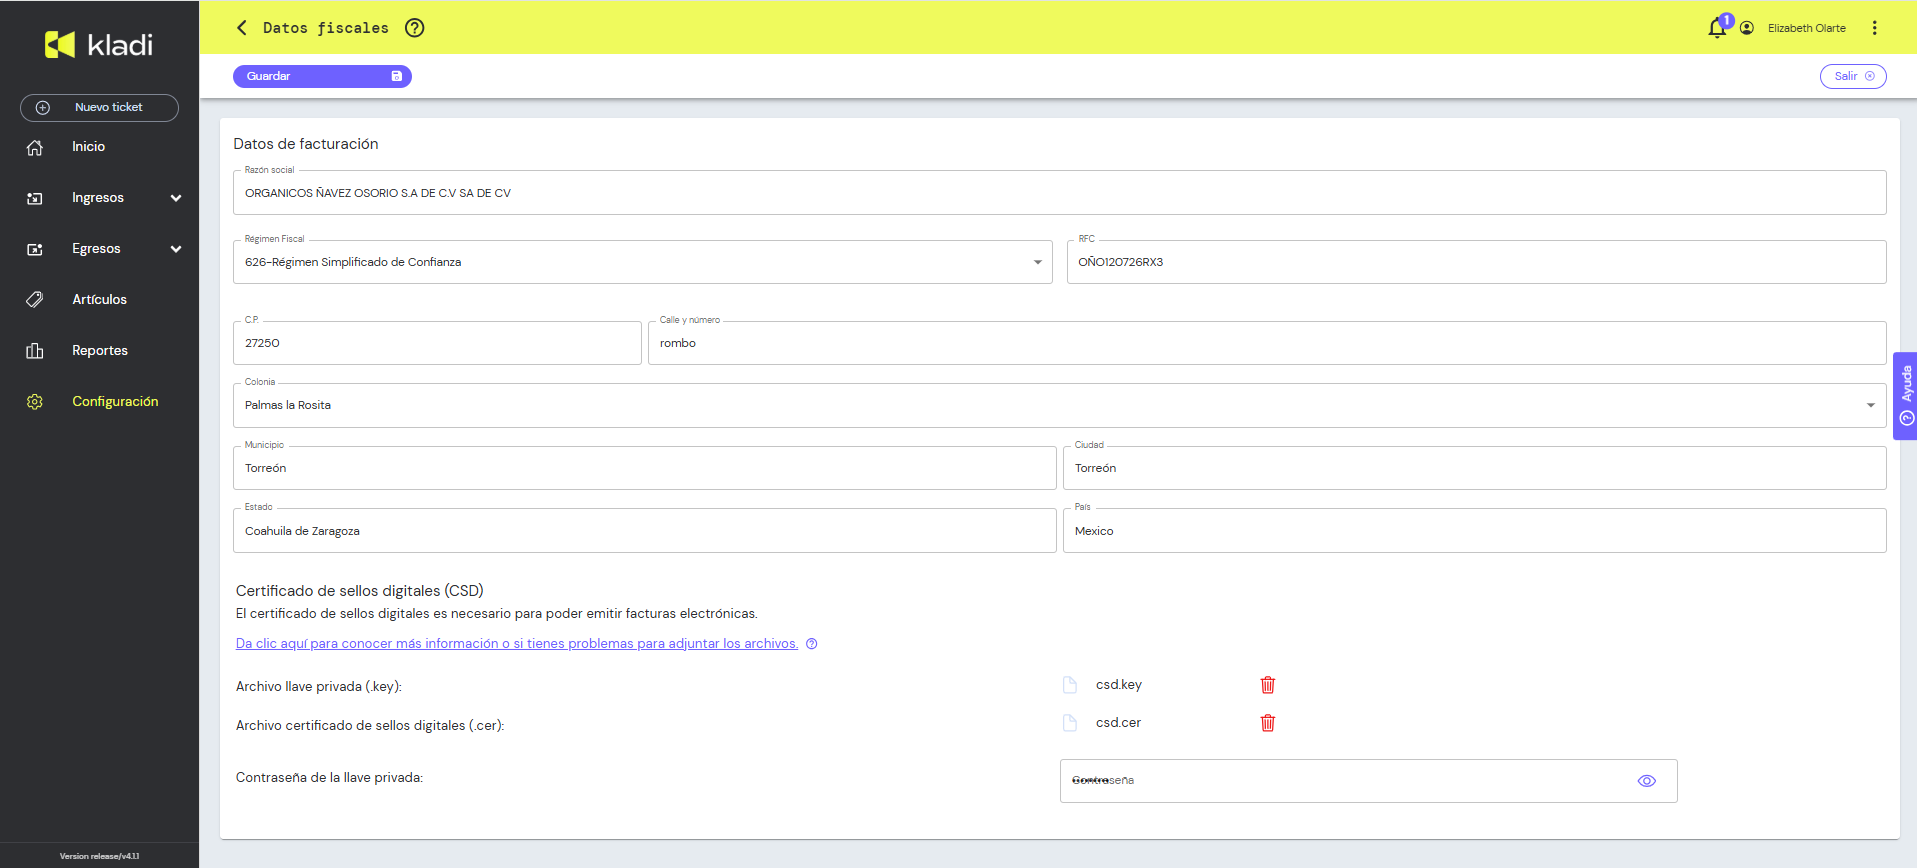Edit the Razón social field
Screen dimensions: 1917x868
[1059, 193]
